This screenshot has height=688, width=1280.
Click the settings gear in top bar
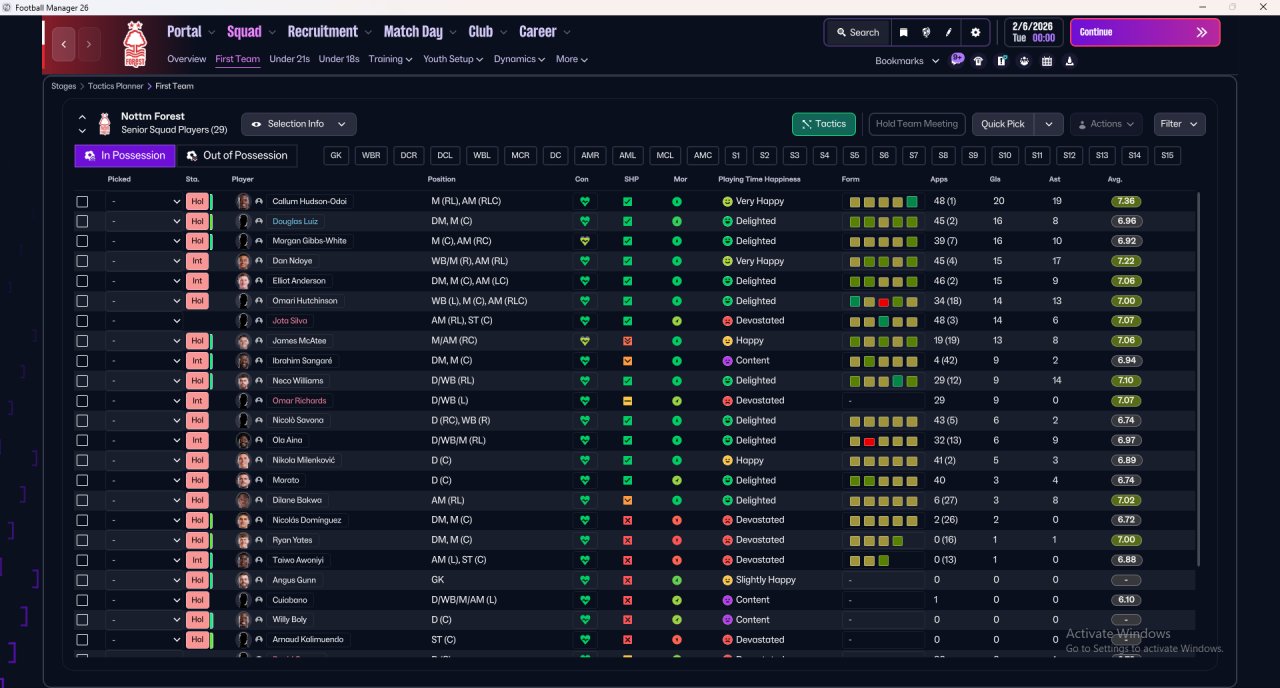coord(976,32)
